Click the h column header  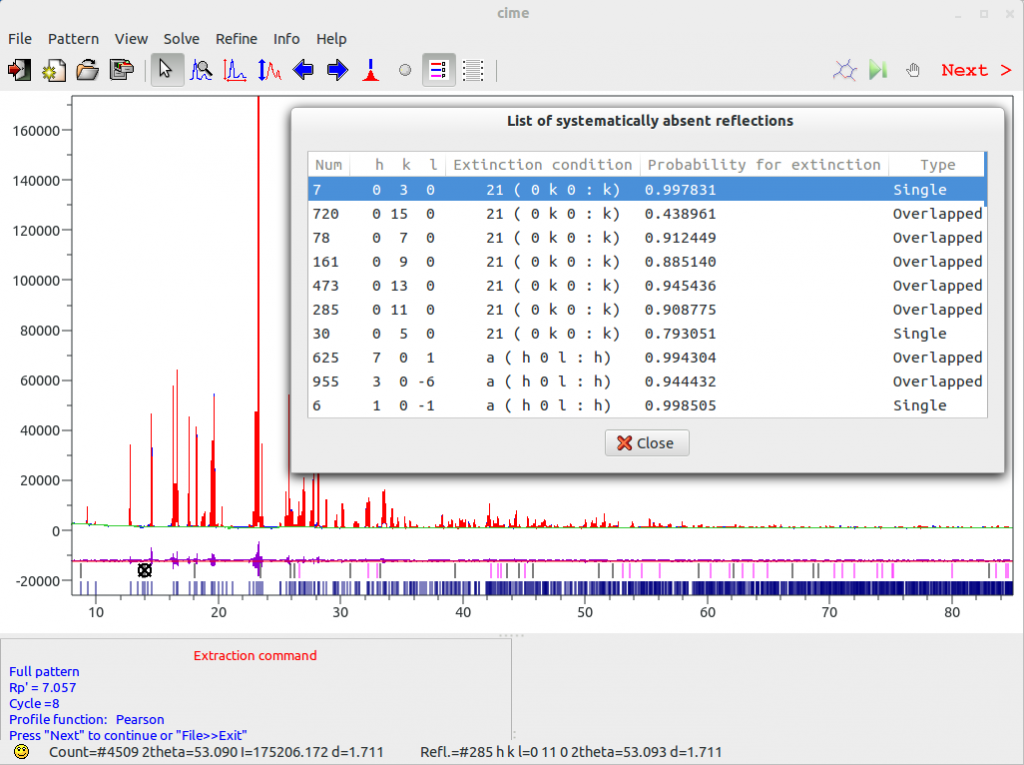tap(379, 165)
